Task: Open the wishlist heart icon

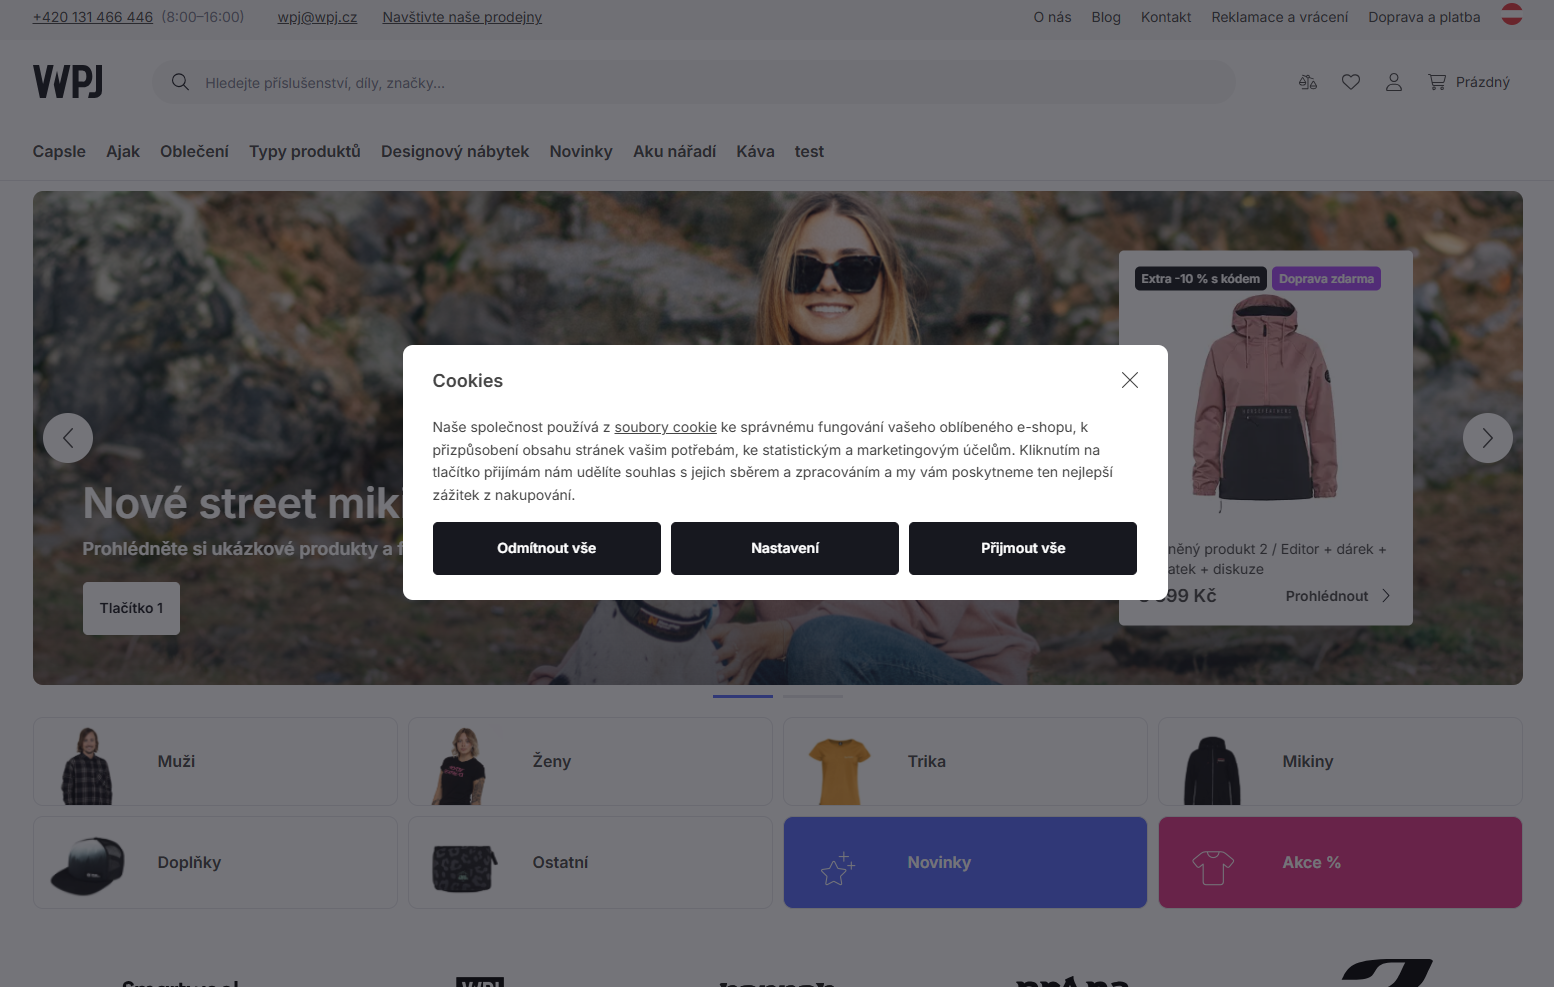Action: [x=1351, y=82]
